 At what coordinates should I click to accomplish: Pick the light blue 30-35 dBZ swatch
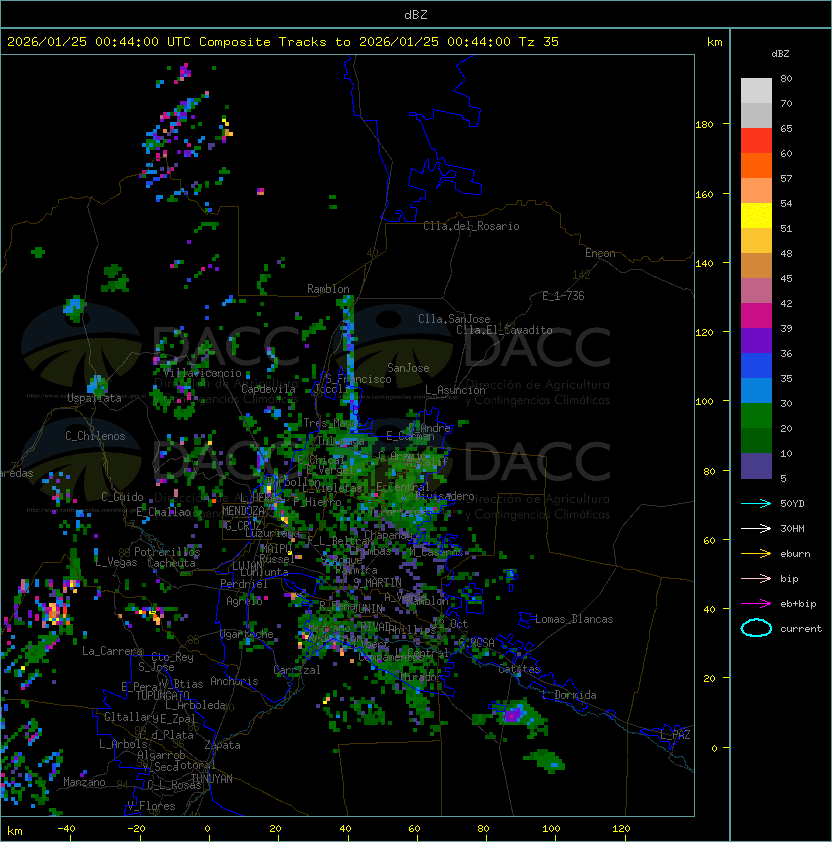[756, 390]
